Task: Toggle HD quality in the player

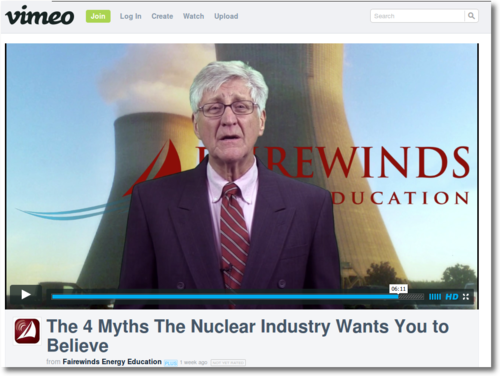Action: 452,297
